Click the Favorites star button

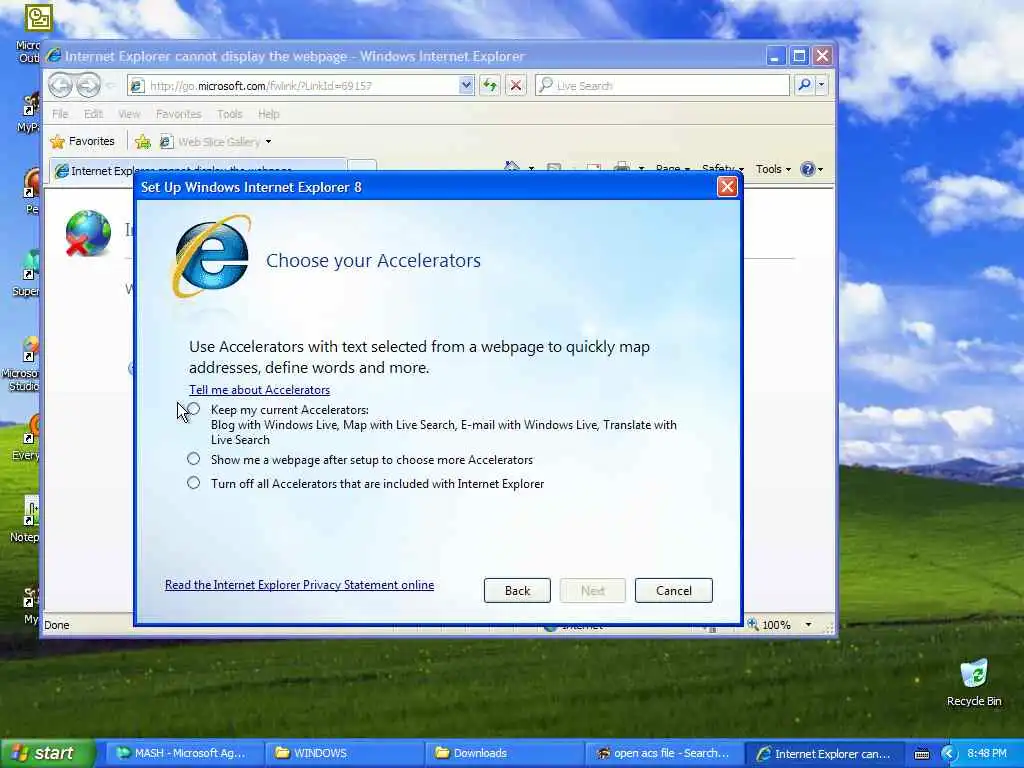point(82,141)
